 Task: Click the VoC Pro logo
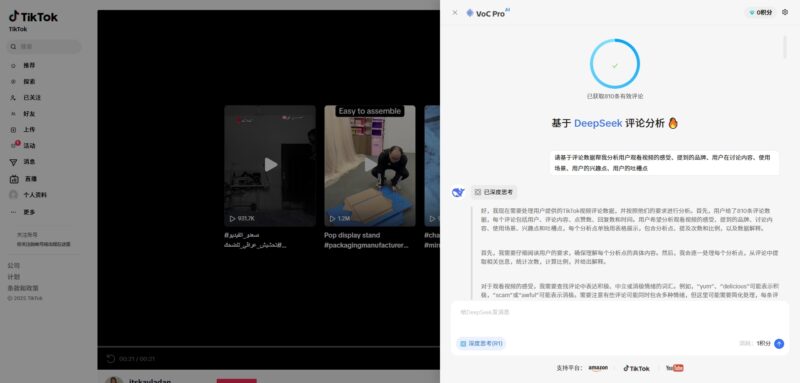click(488, 13)
